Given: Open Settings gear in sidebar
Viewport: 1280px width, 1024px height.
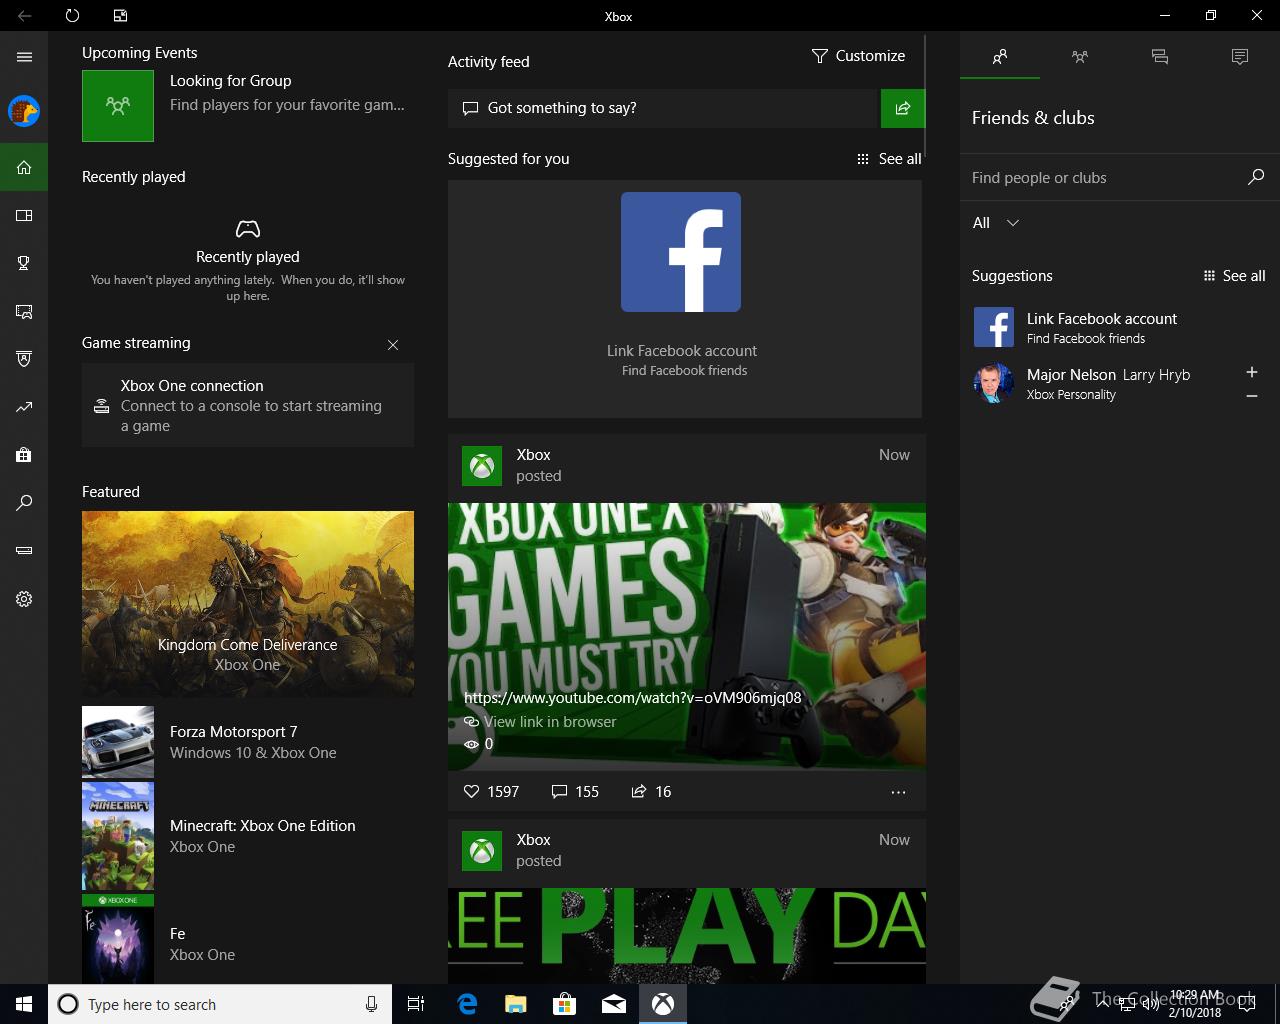Looking at the screenshot, I should pyautogui.click(x=24, y=599).
